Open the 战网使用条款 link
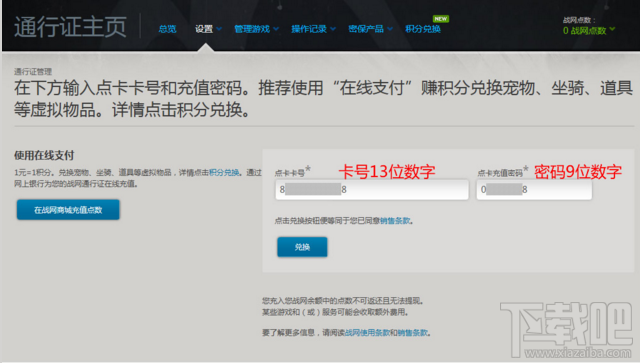Viewport: 640px width, 363px height. pos(367,333)
